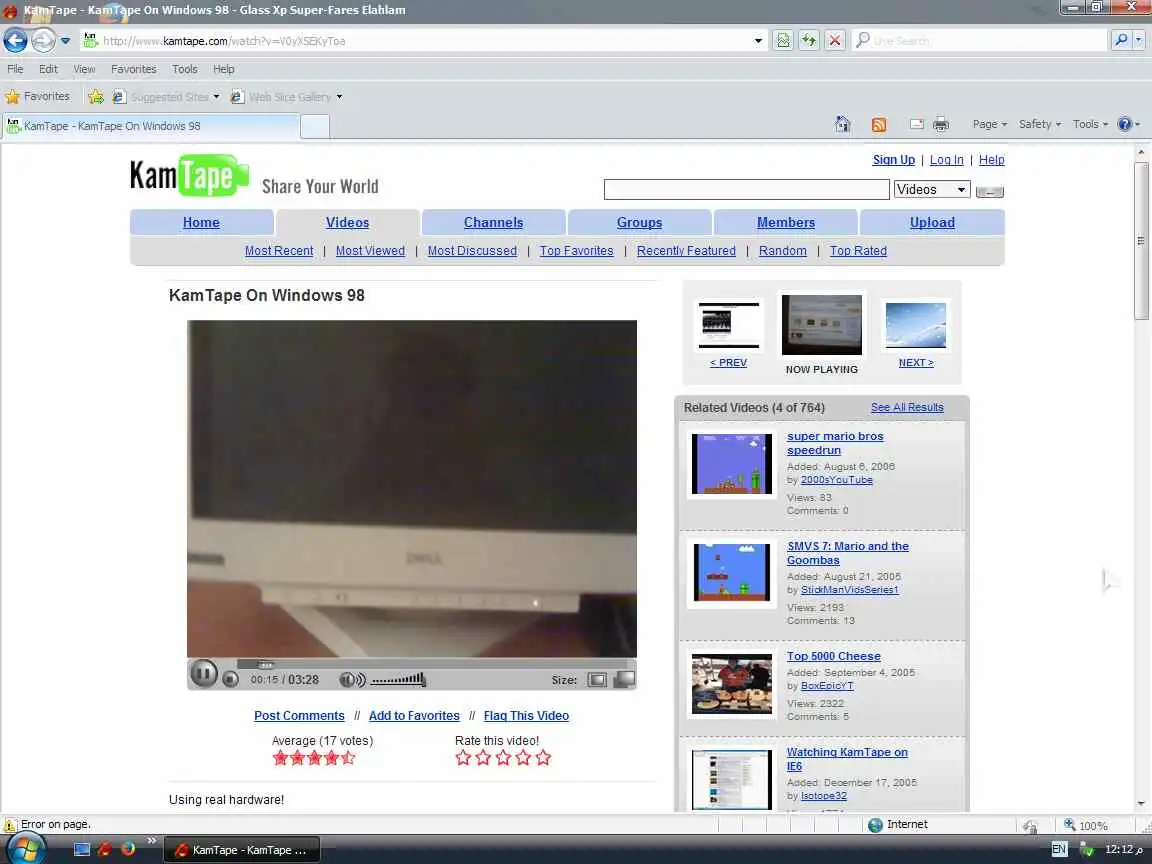Click the Top 5000 Cheese video thumbnail
The height and width of the screenshot is (864, 1152).
pyautogui.click(x=732, y=684)
